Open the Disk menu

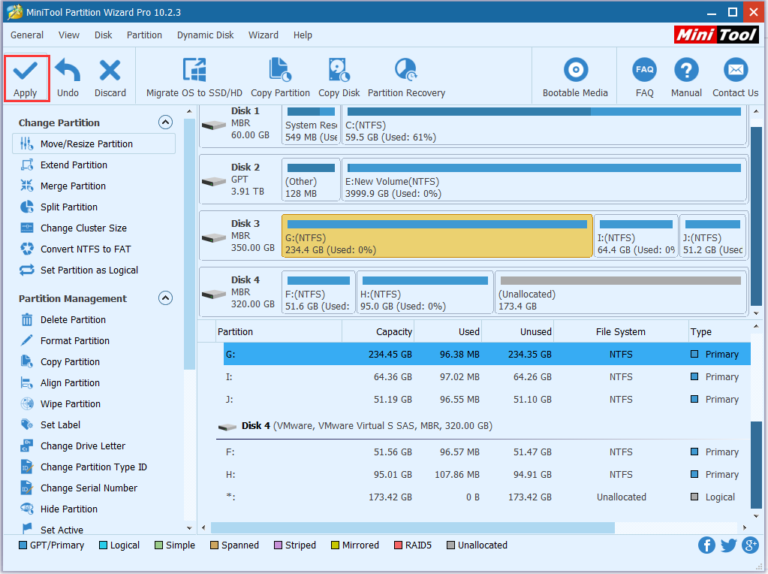click(103, 35)
